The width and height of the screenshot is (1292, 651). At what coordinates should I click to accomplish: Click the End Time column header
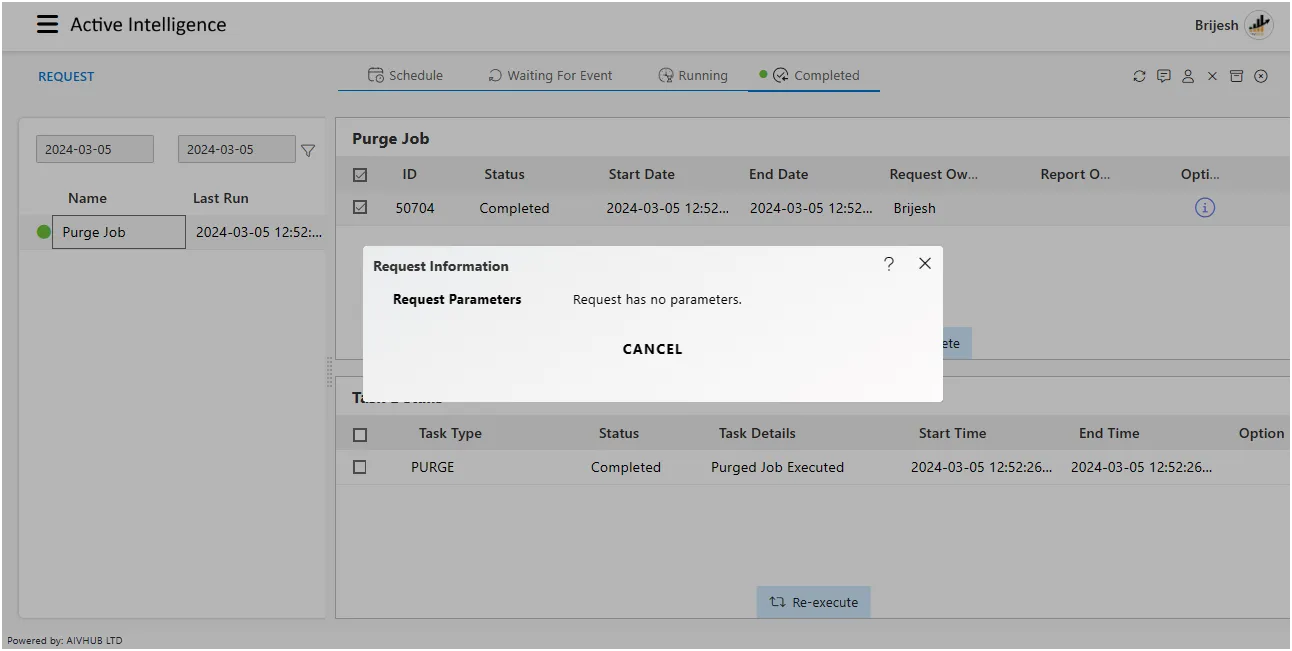pyautogui.click(x=1109, y=433)
